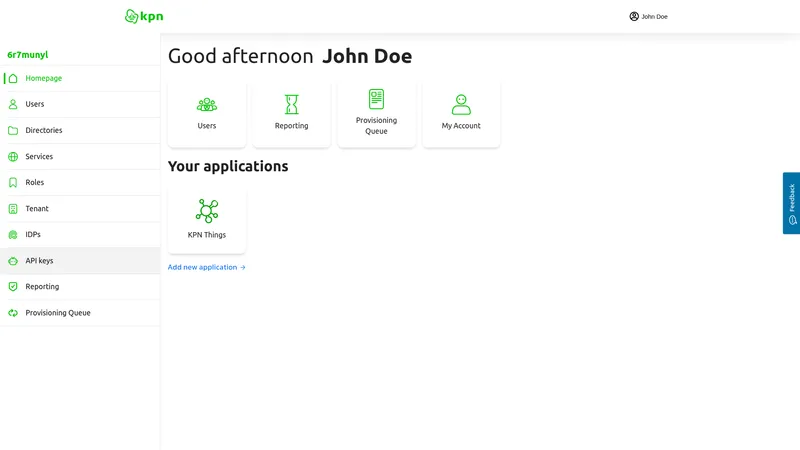Launch the KPN Things application label
The image size is (800, 450).
[x=207, y=235]
